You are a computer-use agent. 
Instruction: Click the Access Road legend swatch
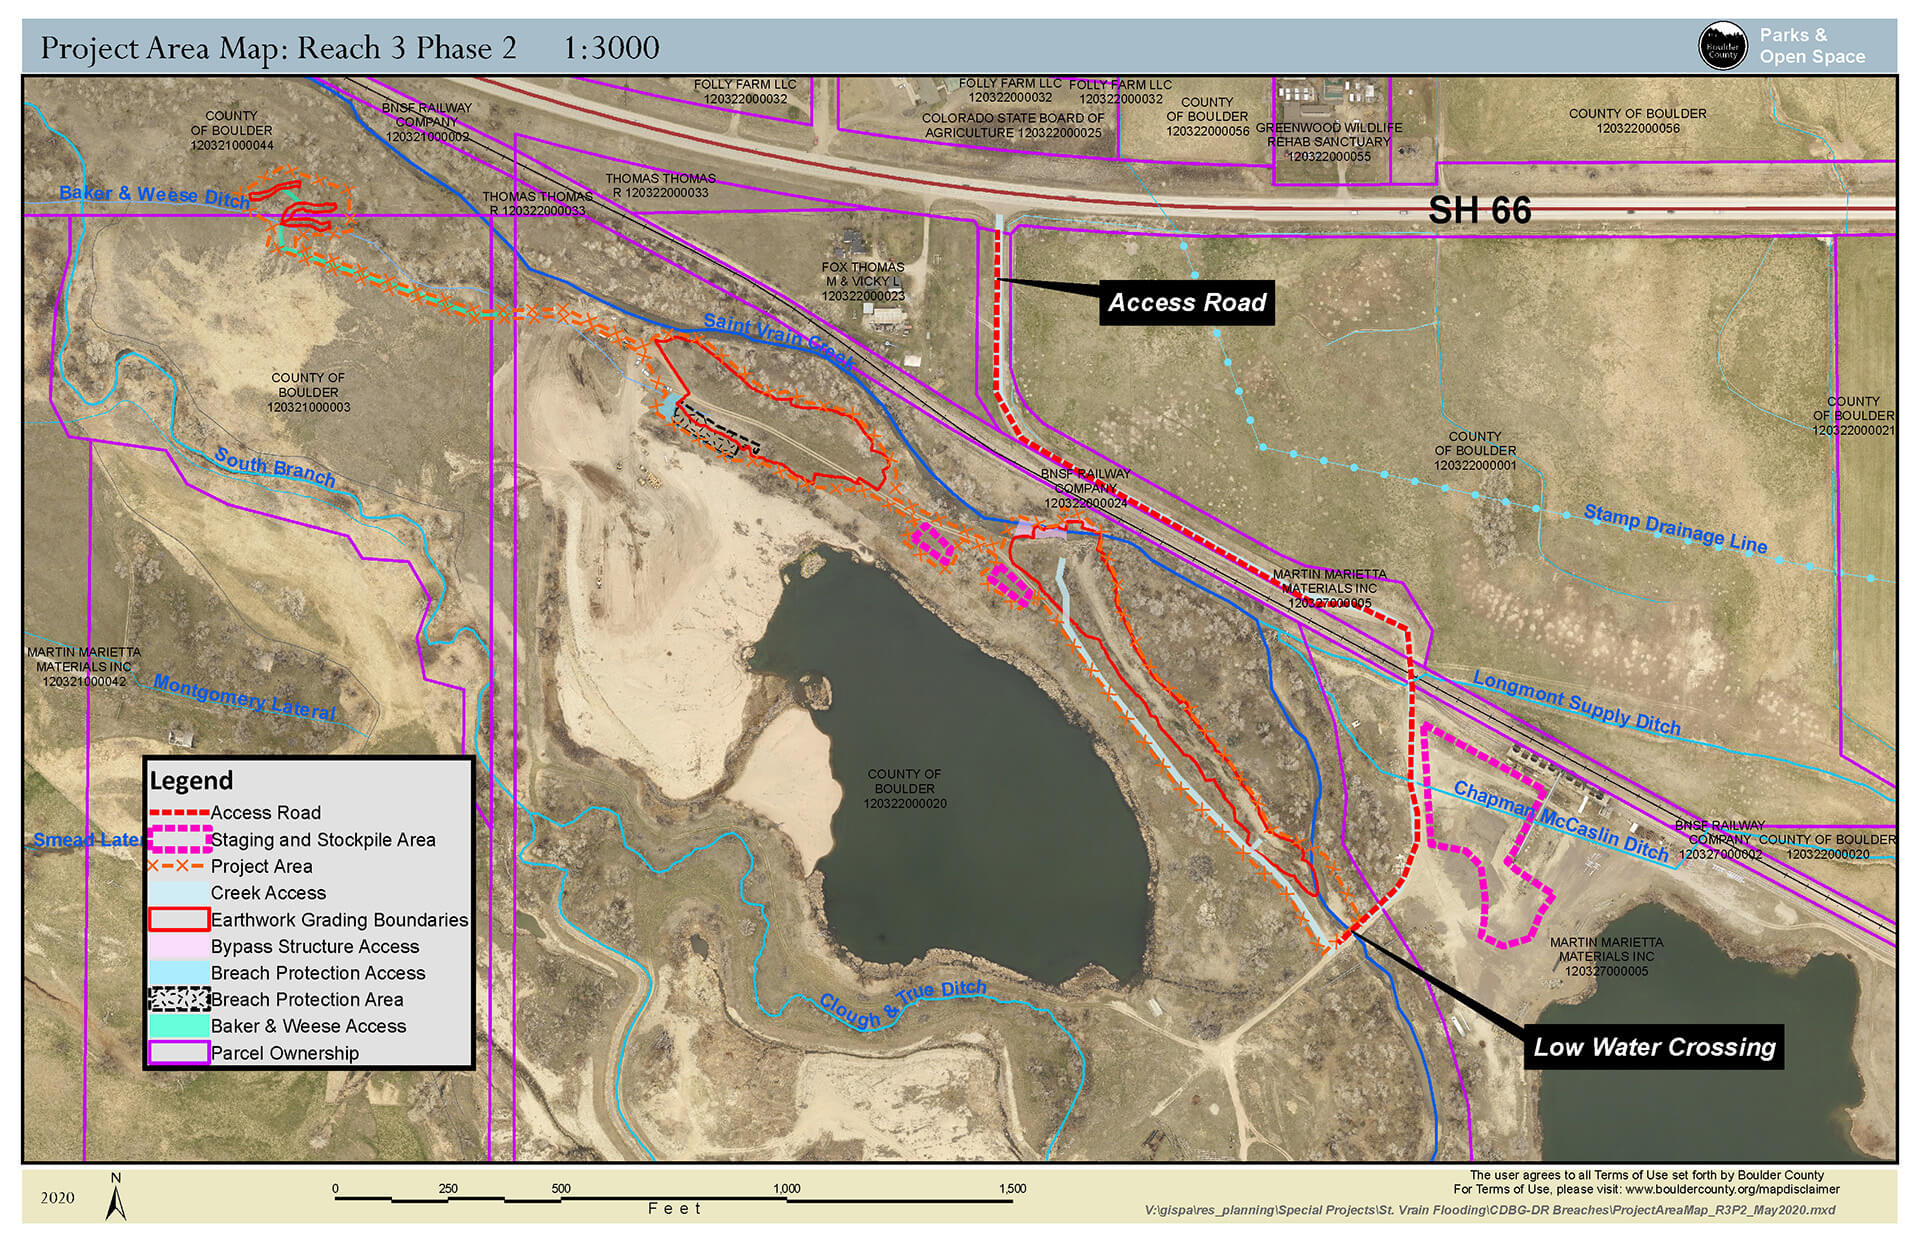179,813
